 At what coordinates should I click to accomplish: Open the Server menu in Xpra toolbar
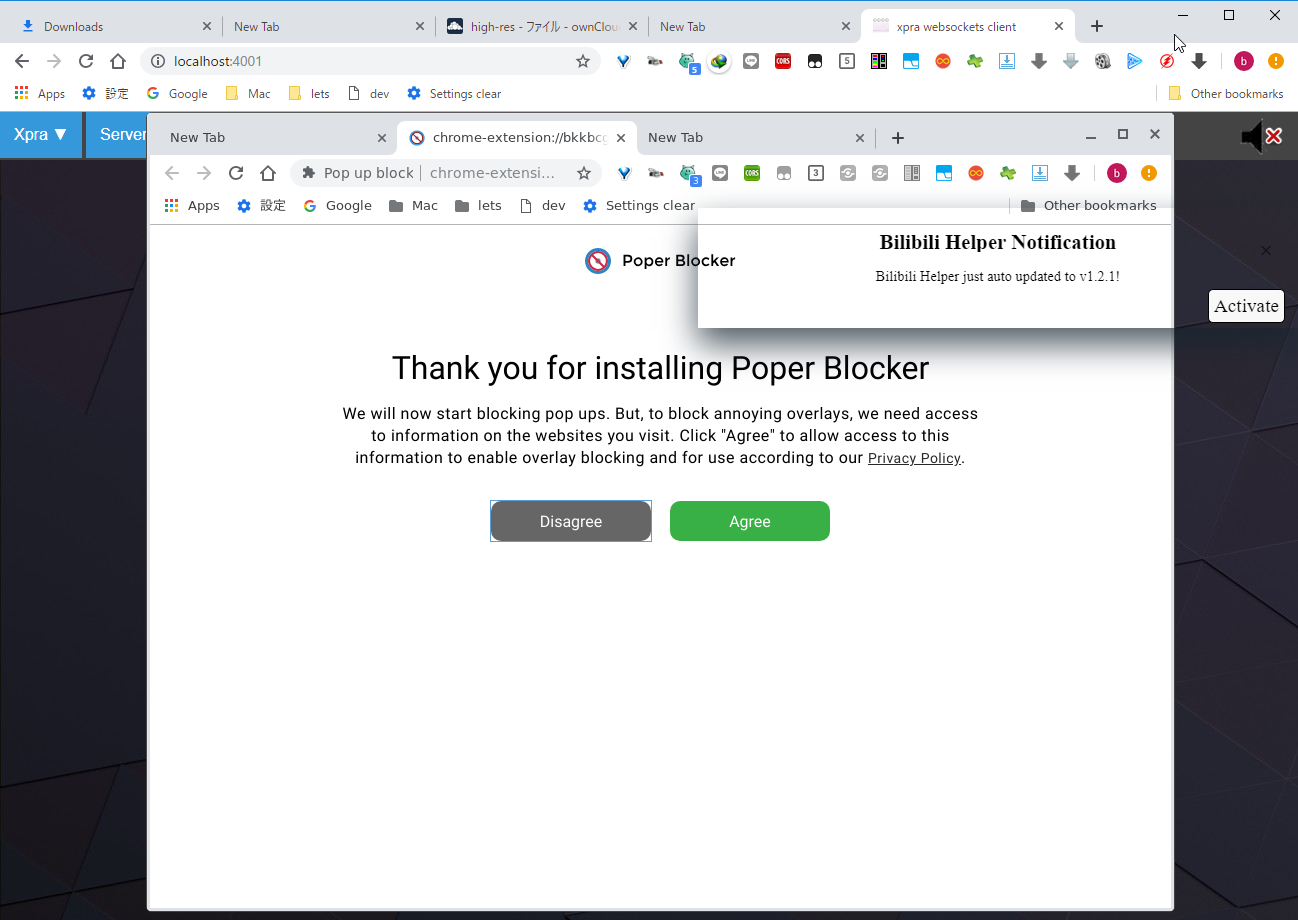click(118, 135)
